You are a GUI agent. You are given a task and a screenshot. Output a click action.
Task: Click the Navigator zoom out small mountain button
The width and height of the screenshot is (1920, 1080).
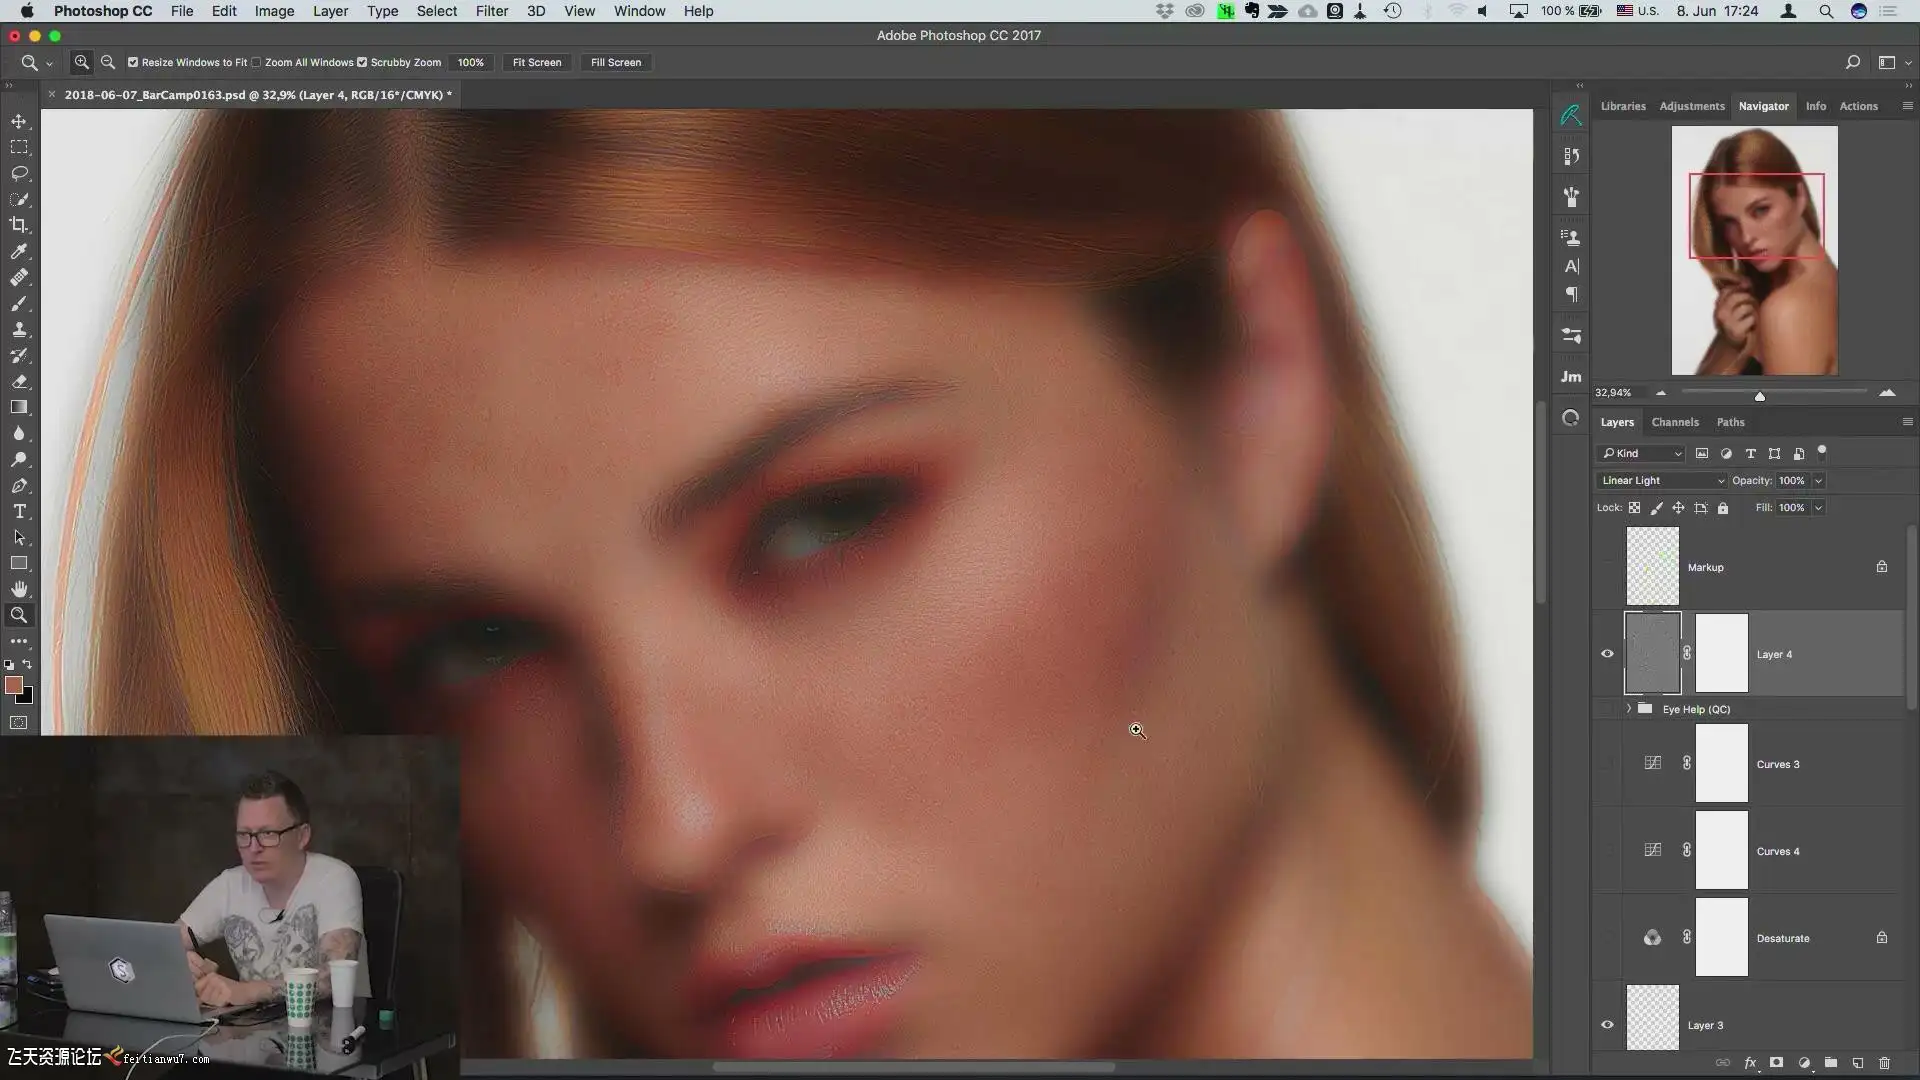pyautogui.click(x=1661, y=393)
